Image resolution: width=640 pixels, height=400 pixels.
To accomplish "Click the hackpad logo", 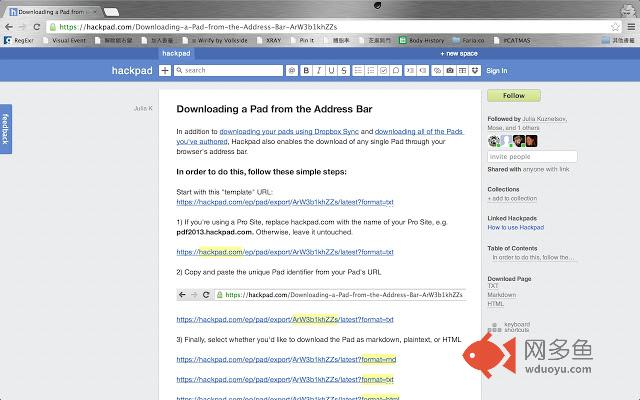I will (132, 71).
